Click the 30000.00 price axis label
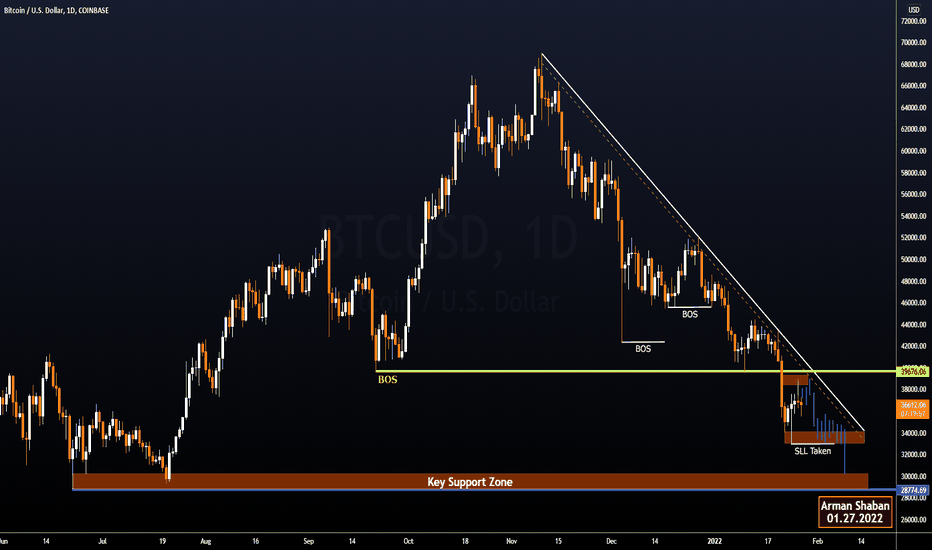932x550 pixels. pyautogui.click(x=914, y=476)
